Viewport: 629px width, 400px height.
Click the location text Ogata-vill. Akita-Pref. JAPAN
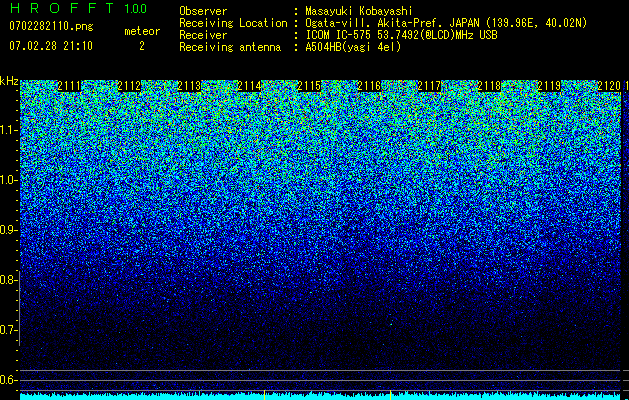click(x=392, y=23)
